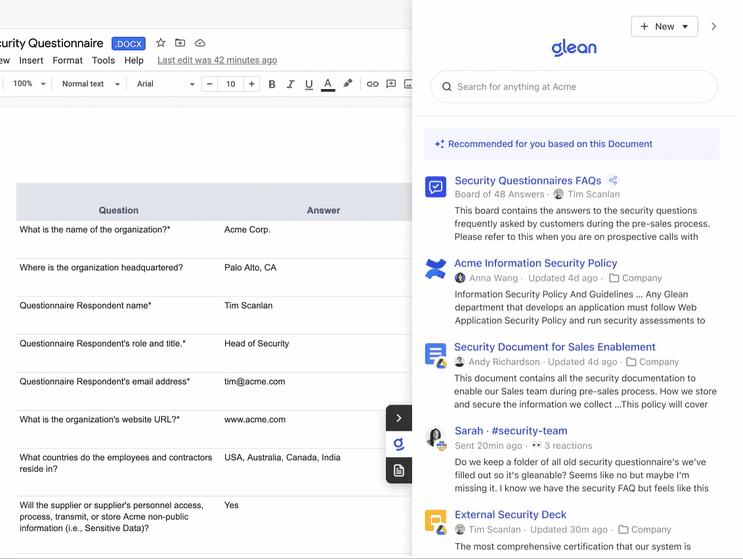Toggle bold formatting
This screenshot has width=743, height=559.
point(272,84)
